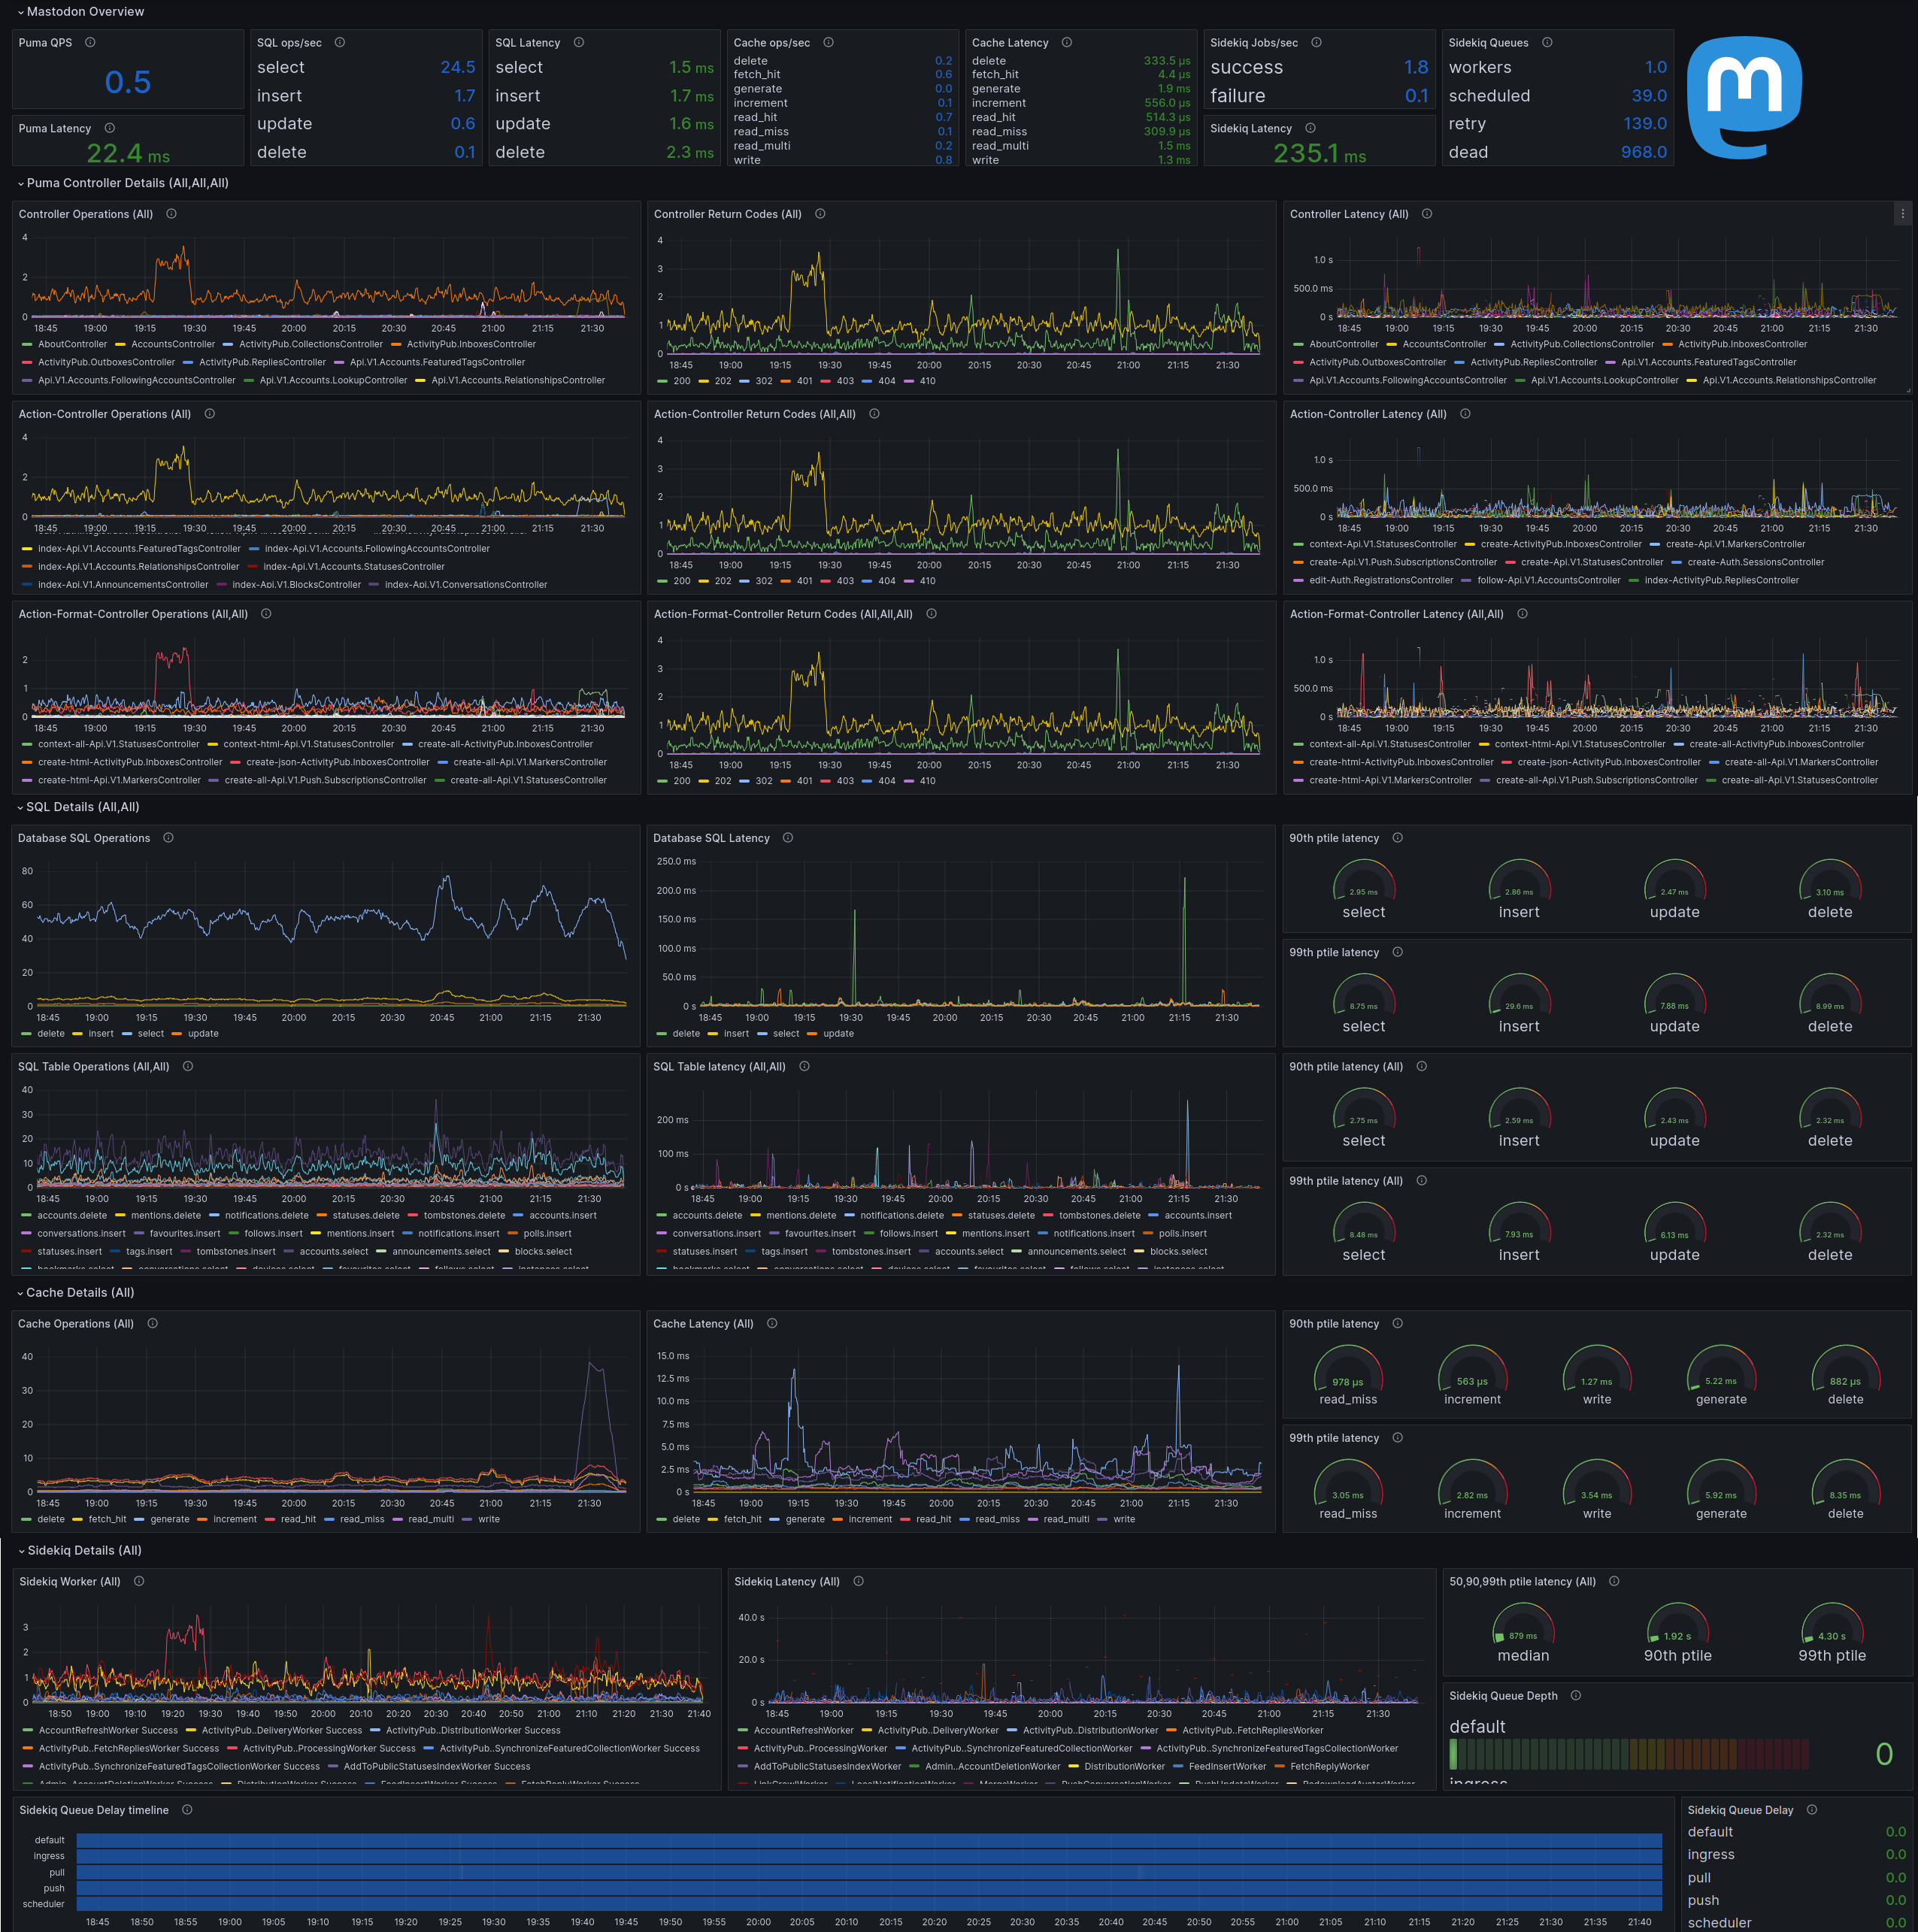Click the info icon next to Puma QPS
Image resolution: width=1918 pixels, height=1932 pixels.
(90, 42)
